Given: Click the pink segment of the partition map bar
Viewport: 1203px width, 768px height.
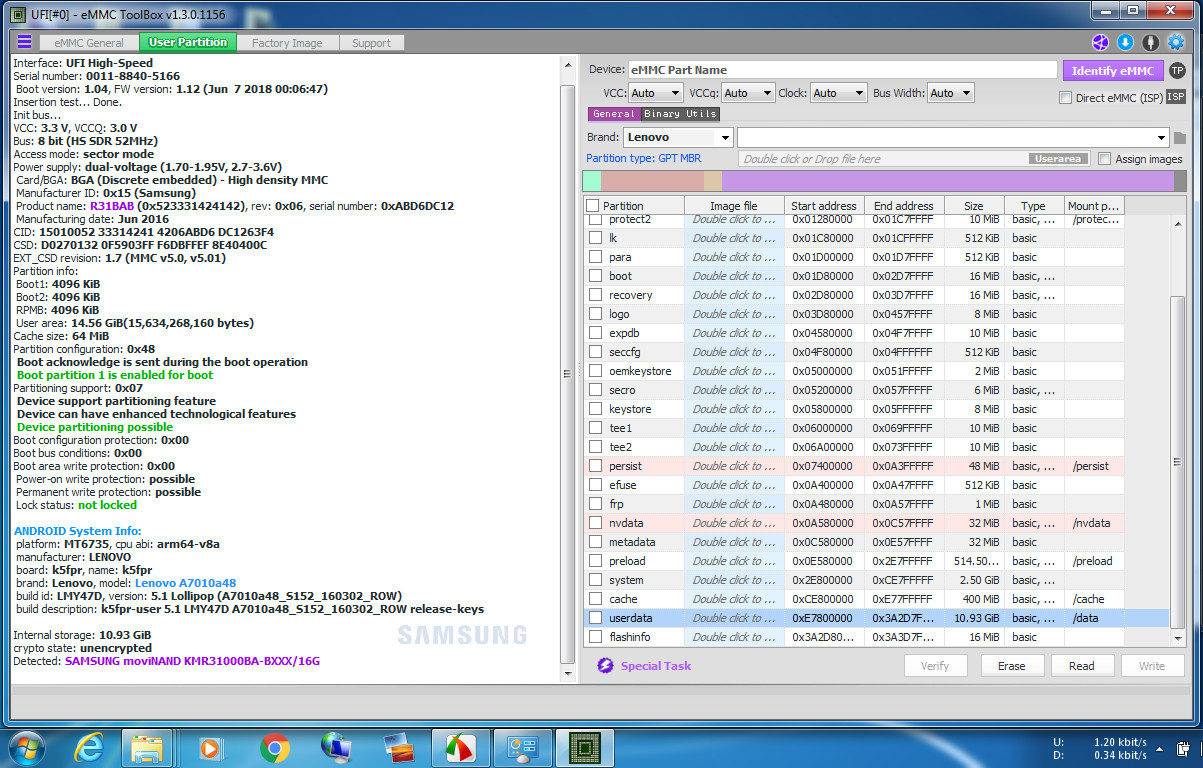Looking at the screenshot, I should click(x=652, y=181).
